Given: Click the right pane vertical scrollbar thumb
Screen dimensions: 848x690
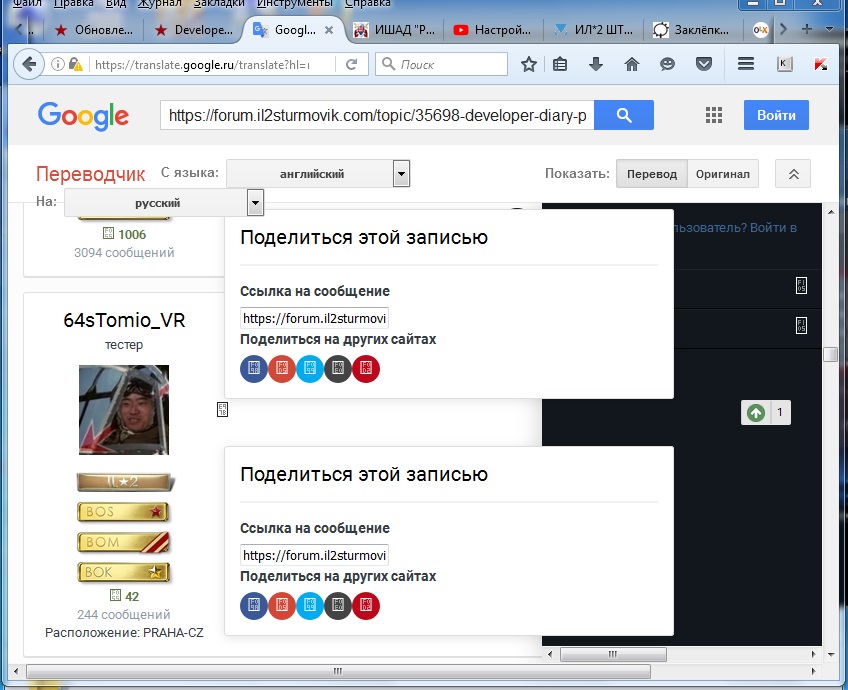Looking at the screenshot, I should tap(831, 354).
